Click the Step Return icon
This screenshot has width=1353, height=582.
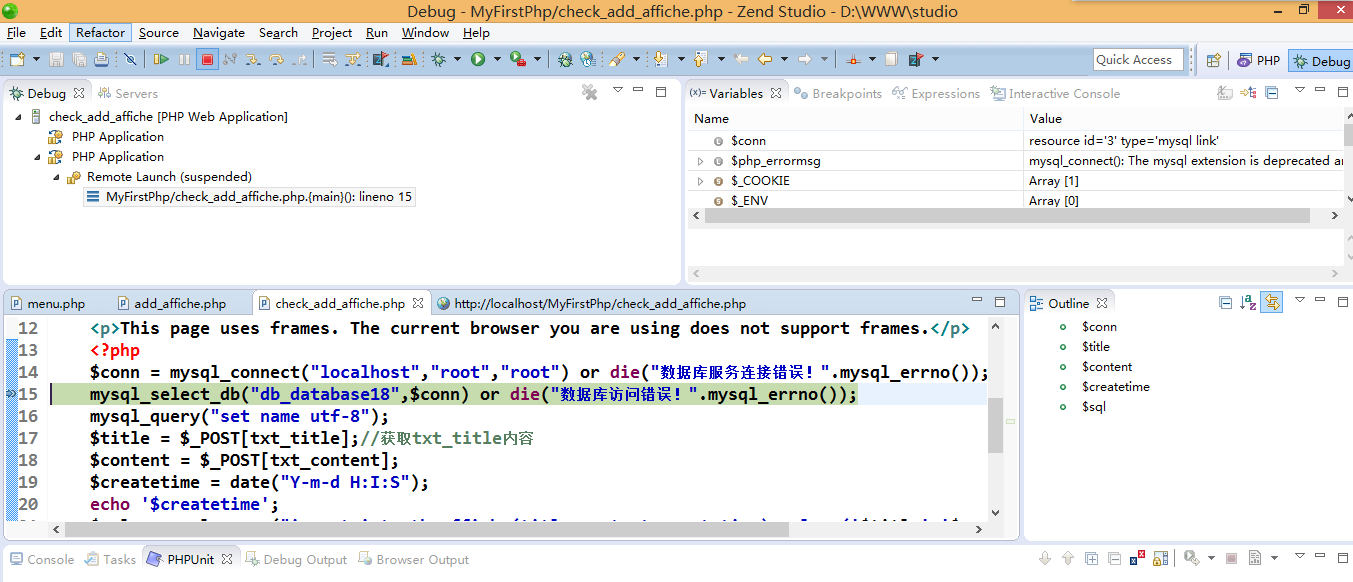[300, 60]
